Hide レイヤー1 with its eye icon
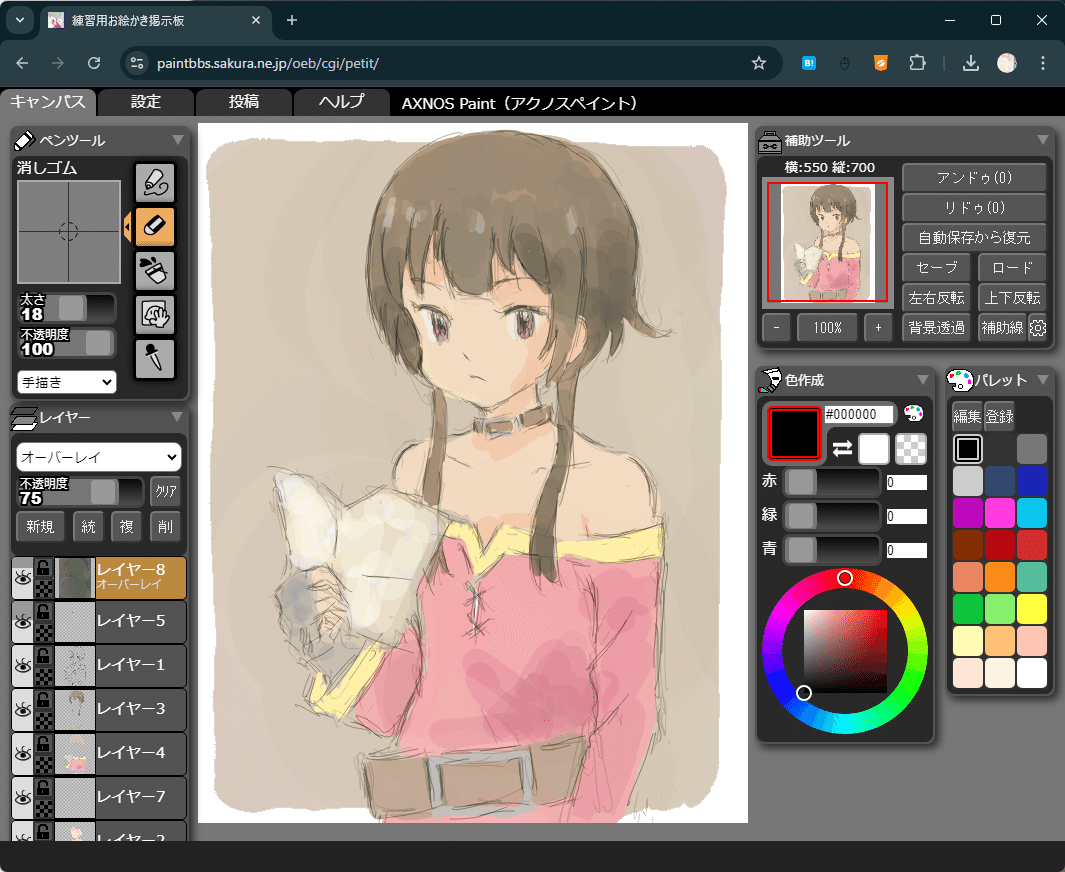Screen dimensions: 1065x872 coord(23,666)
